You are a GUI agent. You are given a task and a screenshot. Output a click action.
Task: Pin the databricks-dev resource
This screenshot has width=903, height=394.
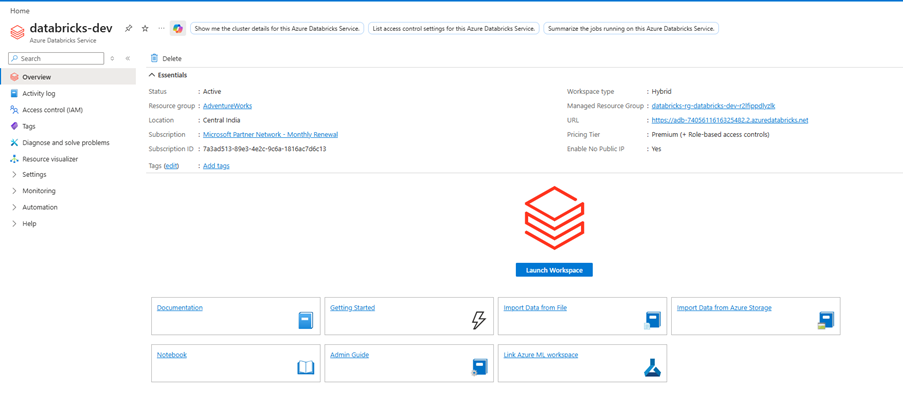point(129,28)
